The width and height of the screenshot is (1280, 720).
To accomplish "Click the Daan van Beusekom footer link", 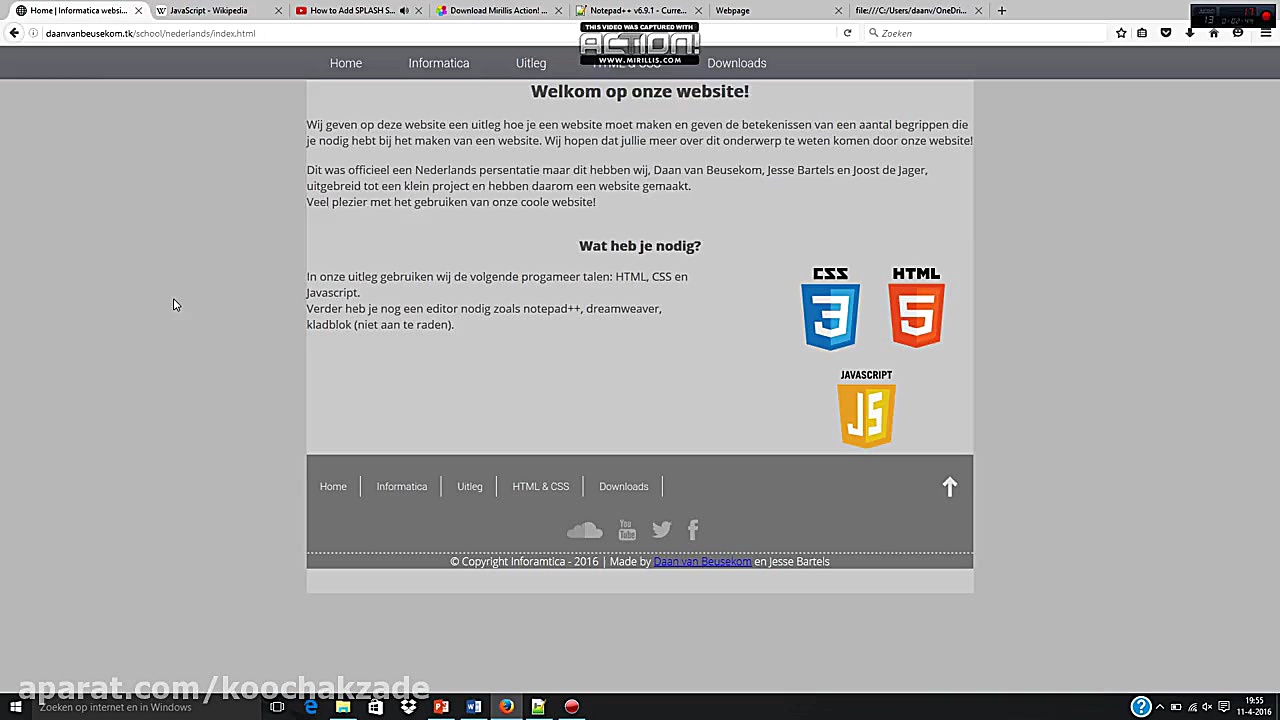I will tap(702, 561).
